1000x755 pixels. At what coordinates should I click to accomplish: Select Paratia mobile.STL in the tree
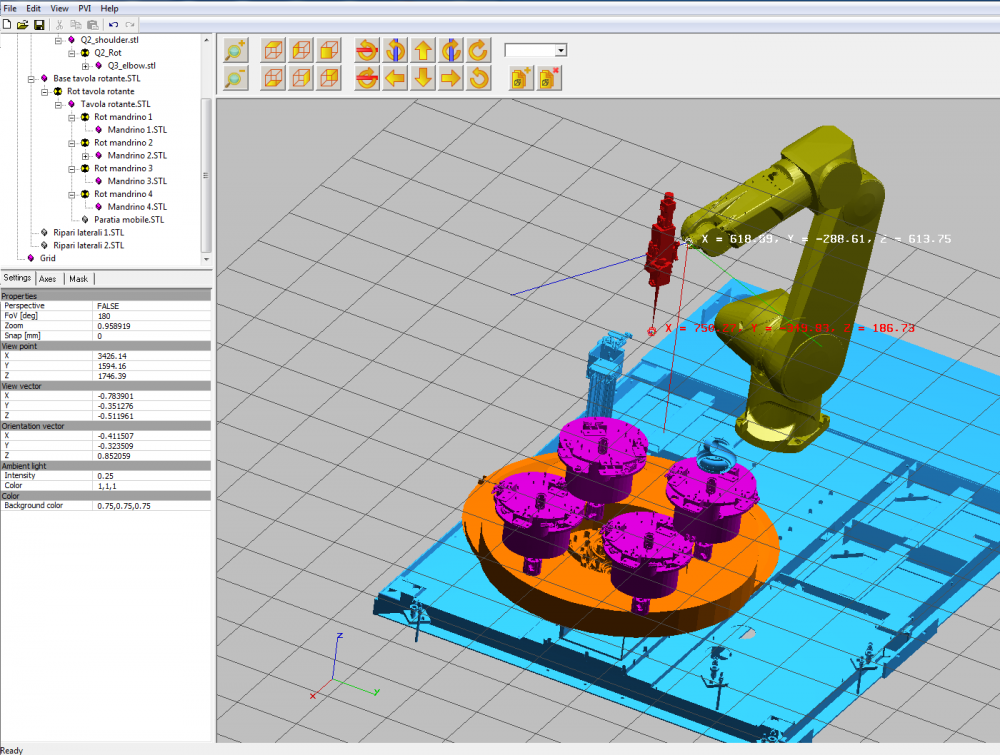(129, 220)
